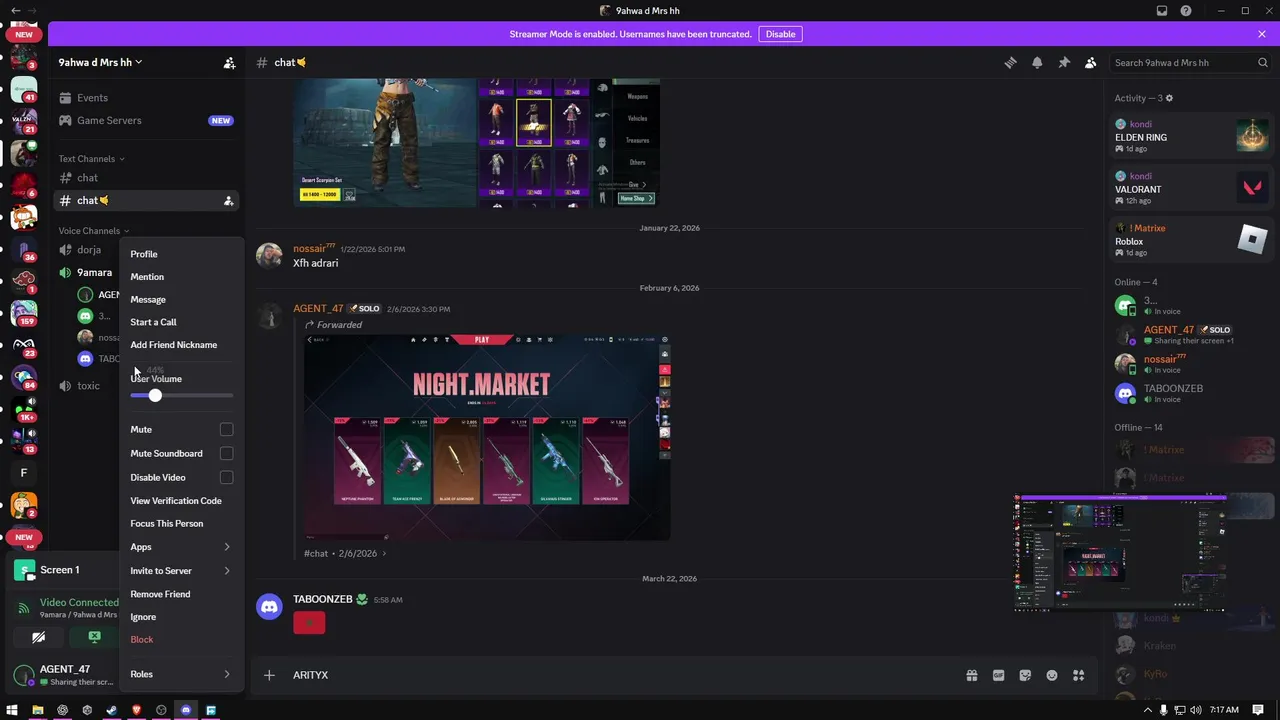Select View Verification Code
Screen dimensions: 1280x720
182,501
